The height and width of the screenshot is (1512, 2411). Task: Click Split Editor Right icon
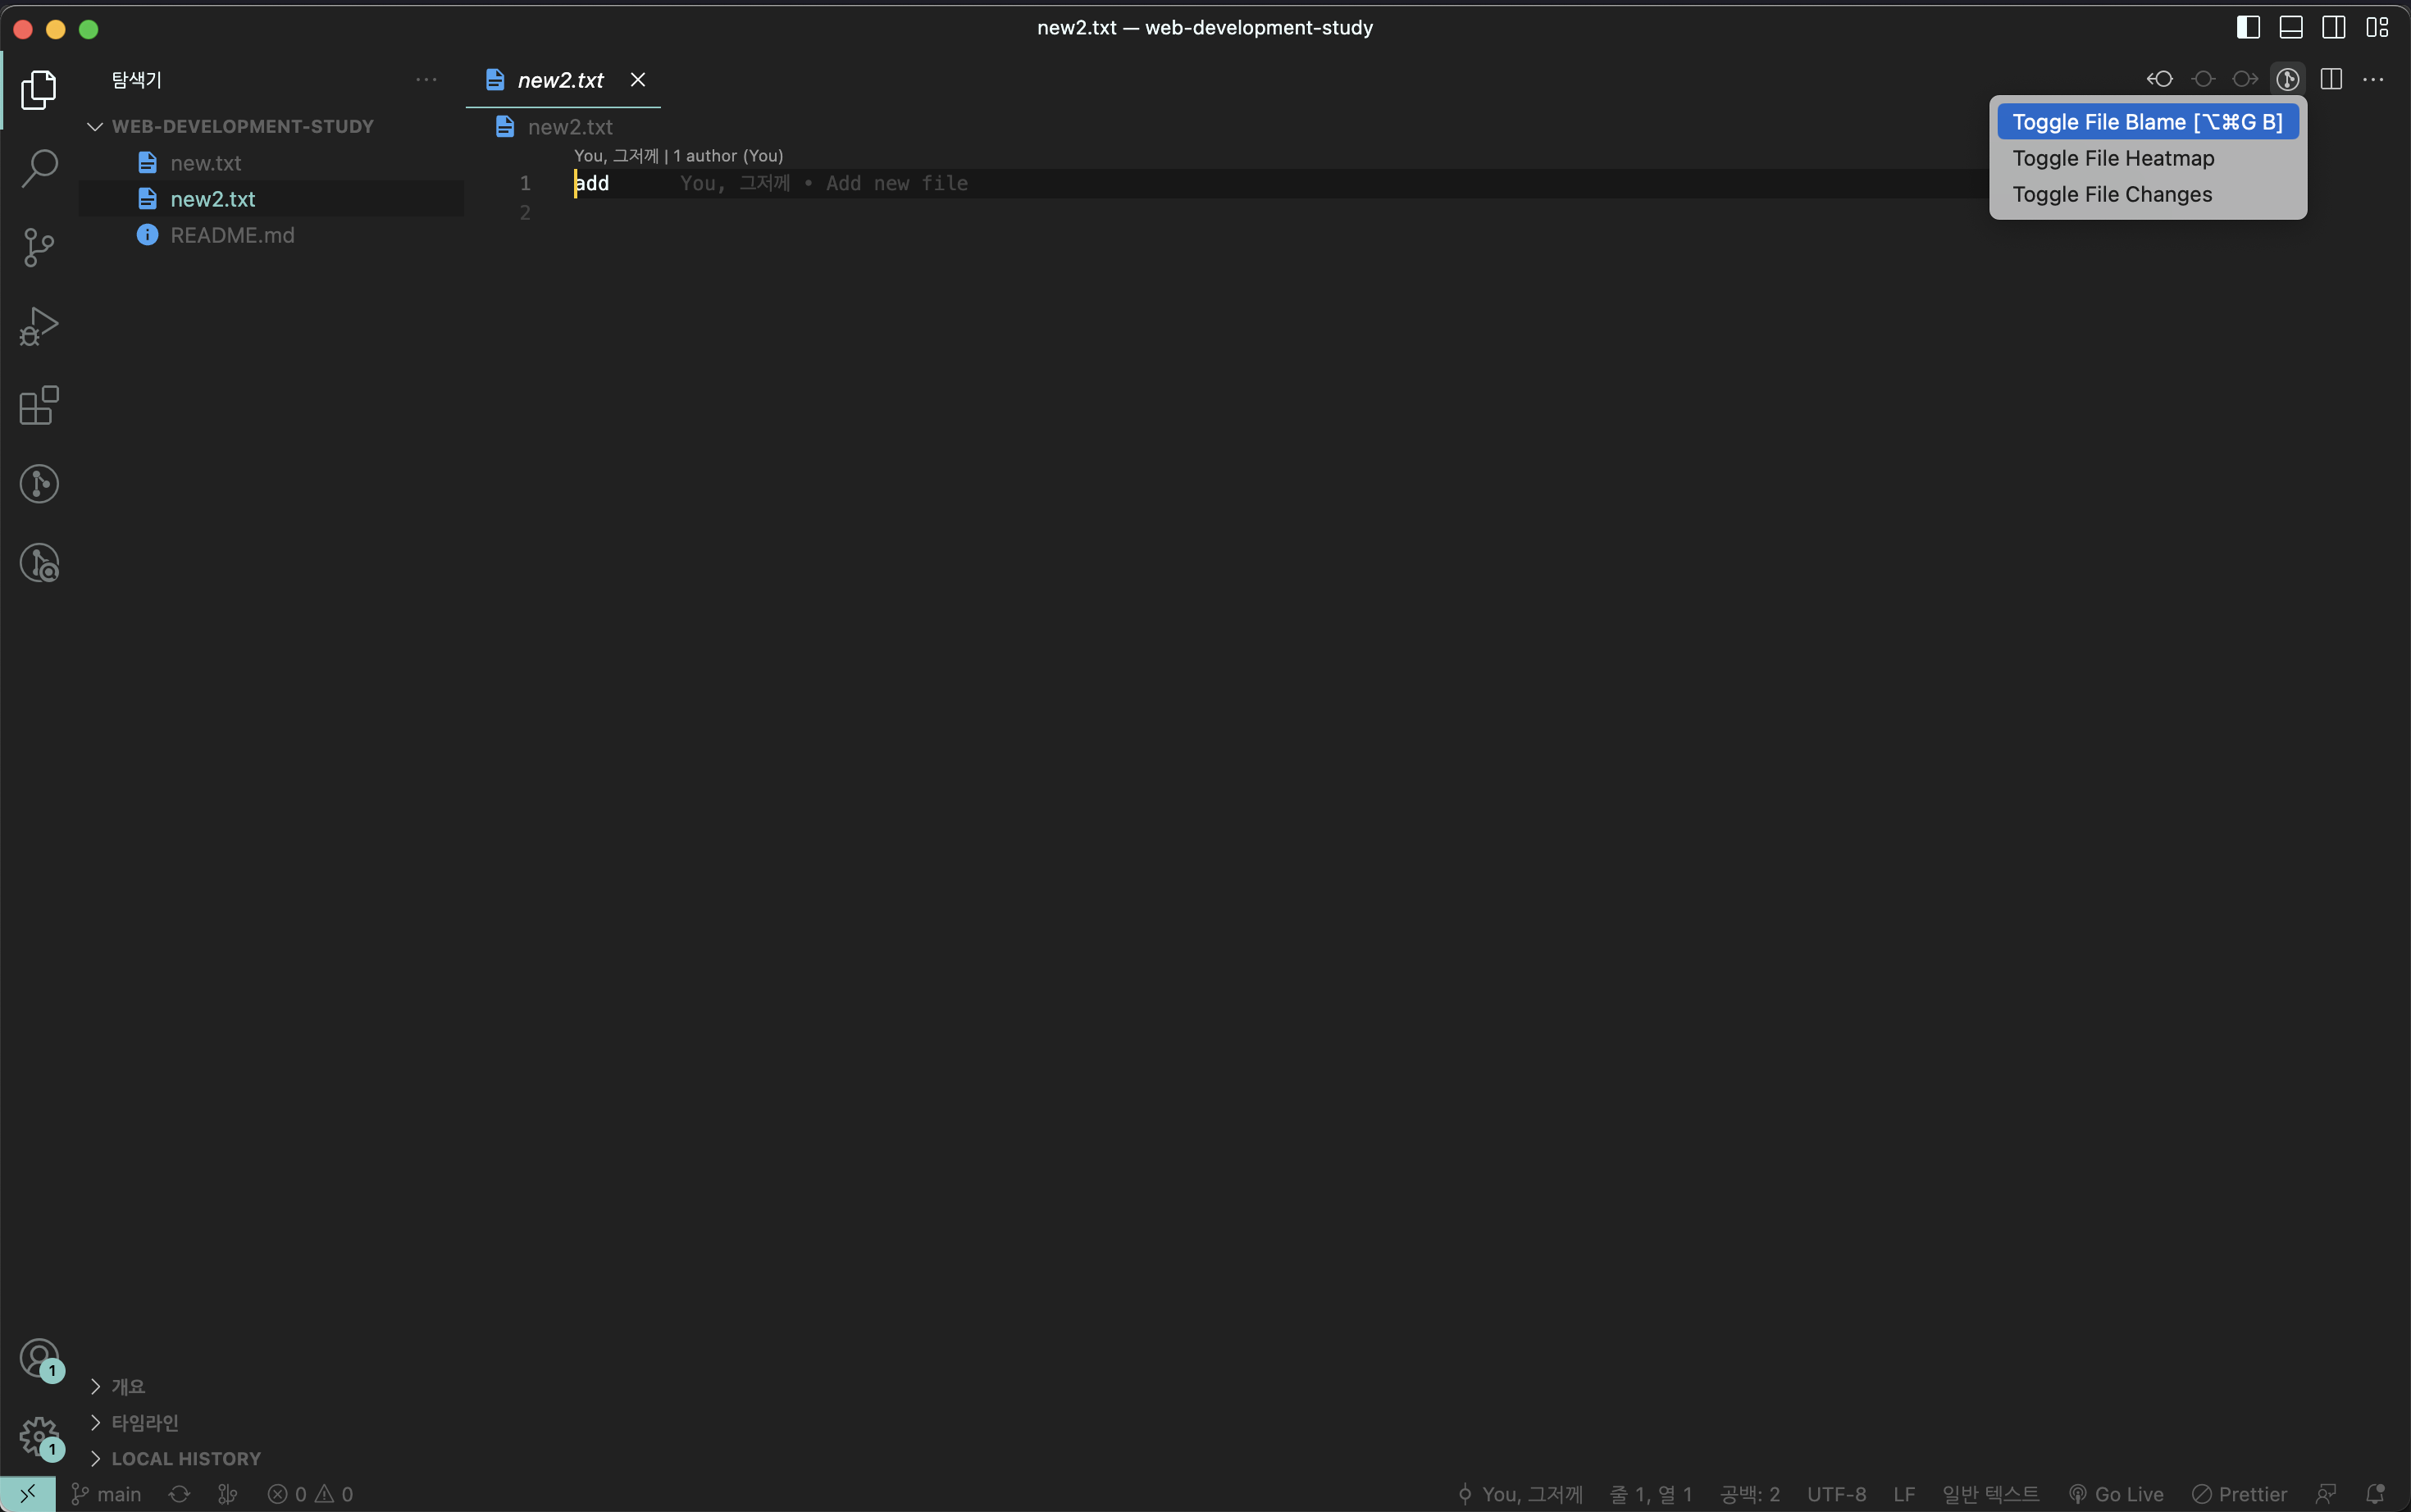(x=2331, y=79)
